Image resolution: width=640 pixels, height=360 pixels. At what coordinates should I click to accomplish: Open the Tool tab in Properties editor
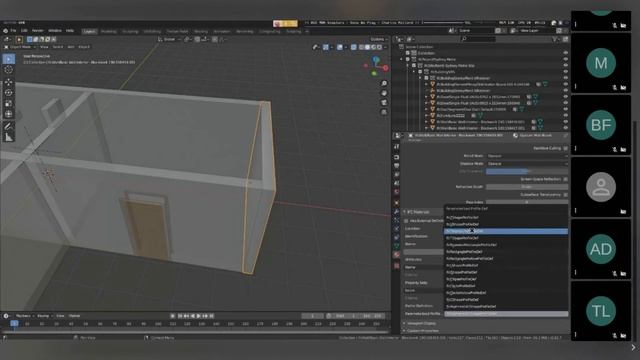[396, 147]
